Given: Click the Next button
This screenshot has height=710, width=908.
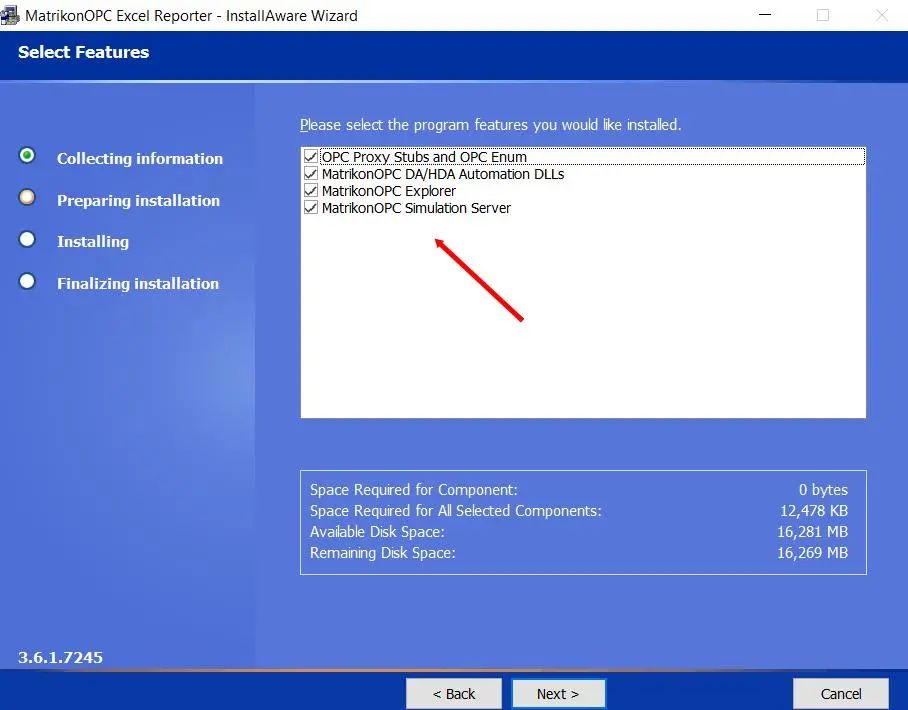Looking at the screenshot, I should [x=558, y=693].
